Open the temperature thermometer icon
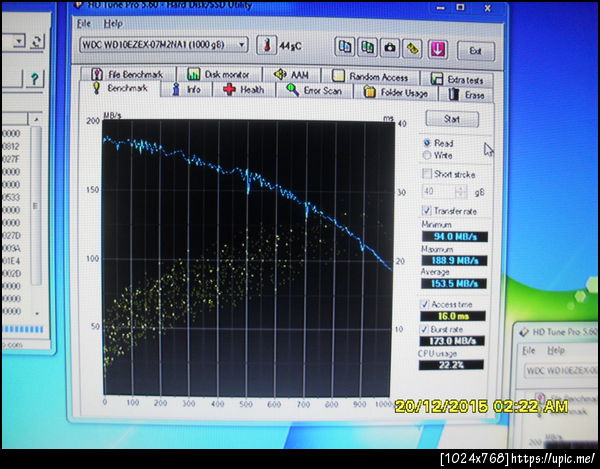600x469 pixels. [266, 45]
